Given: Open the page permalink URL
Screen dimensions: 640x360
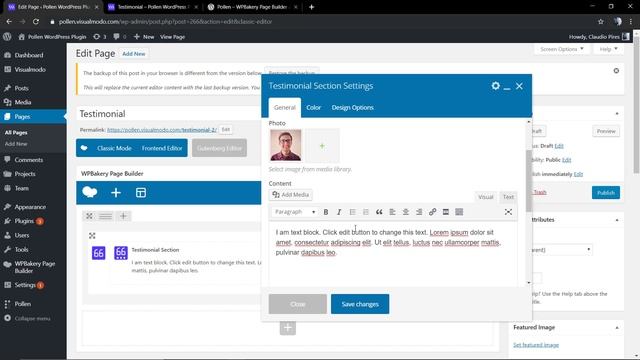Looking at the screenshot, I should click(x=162, y=130).
